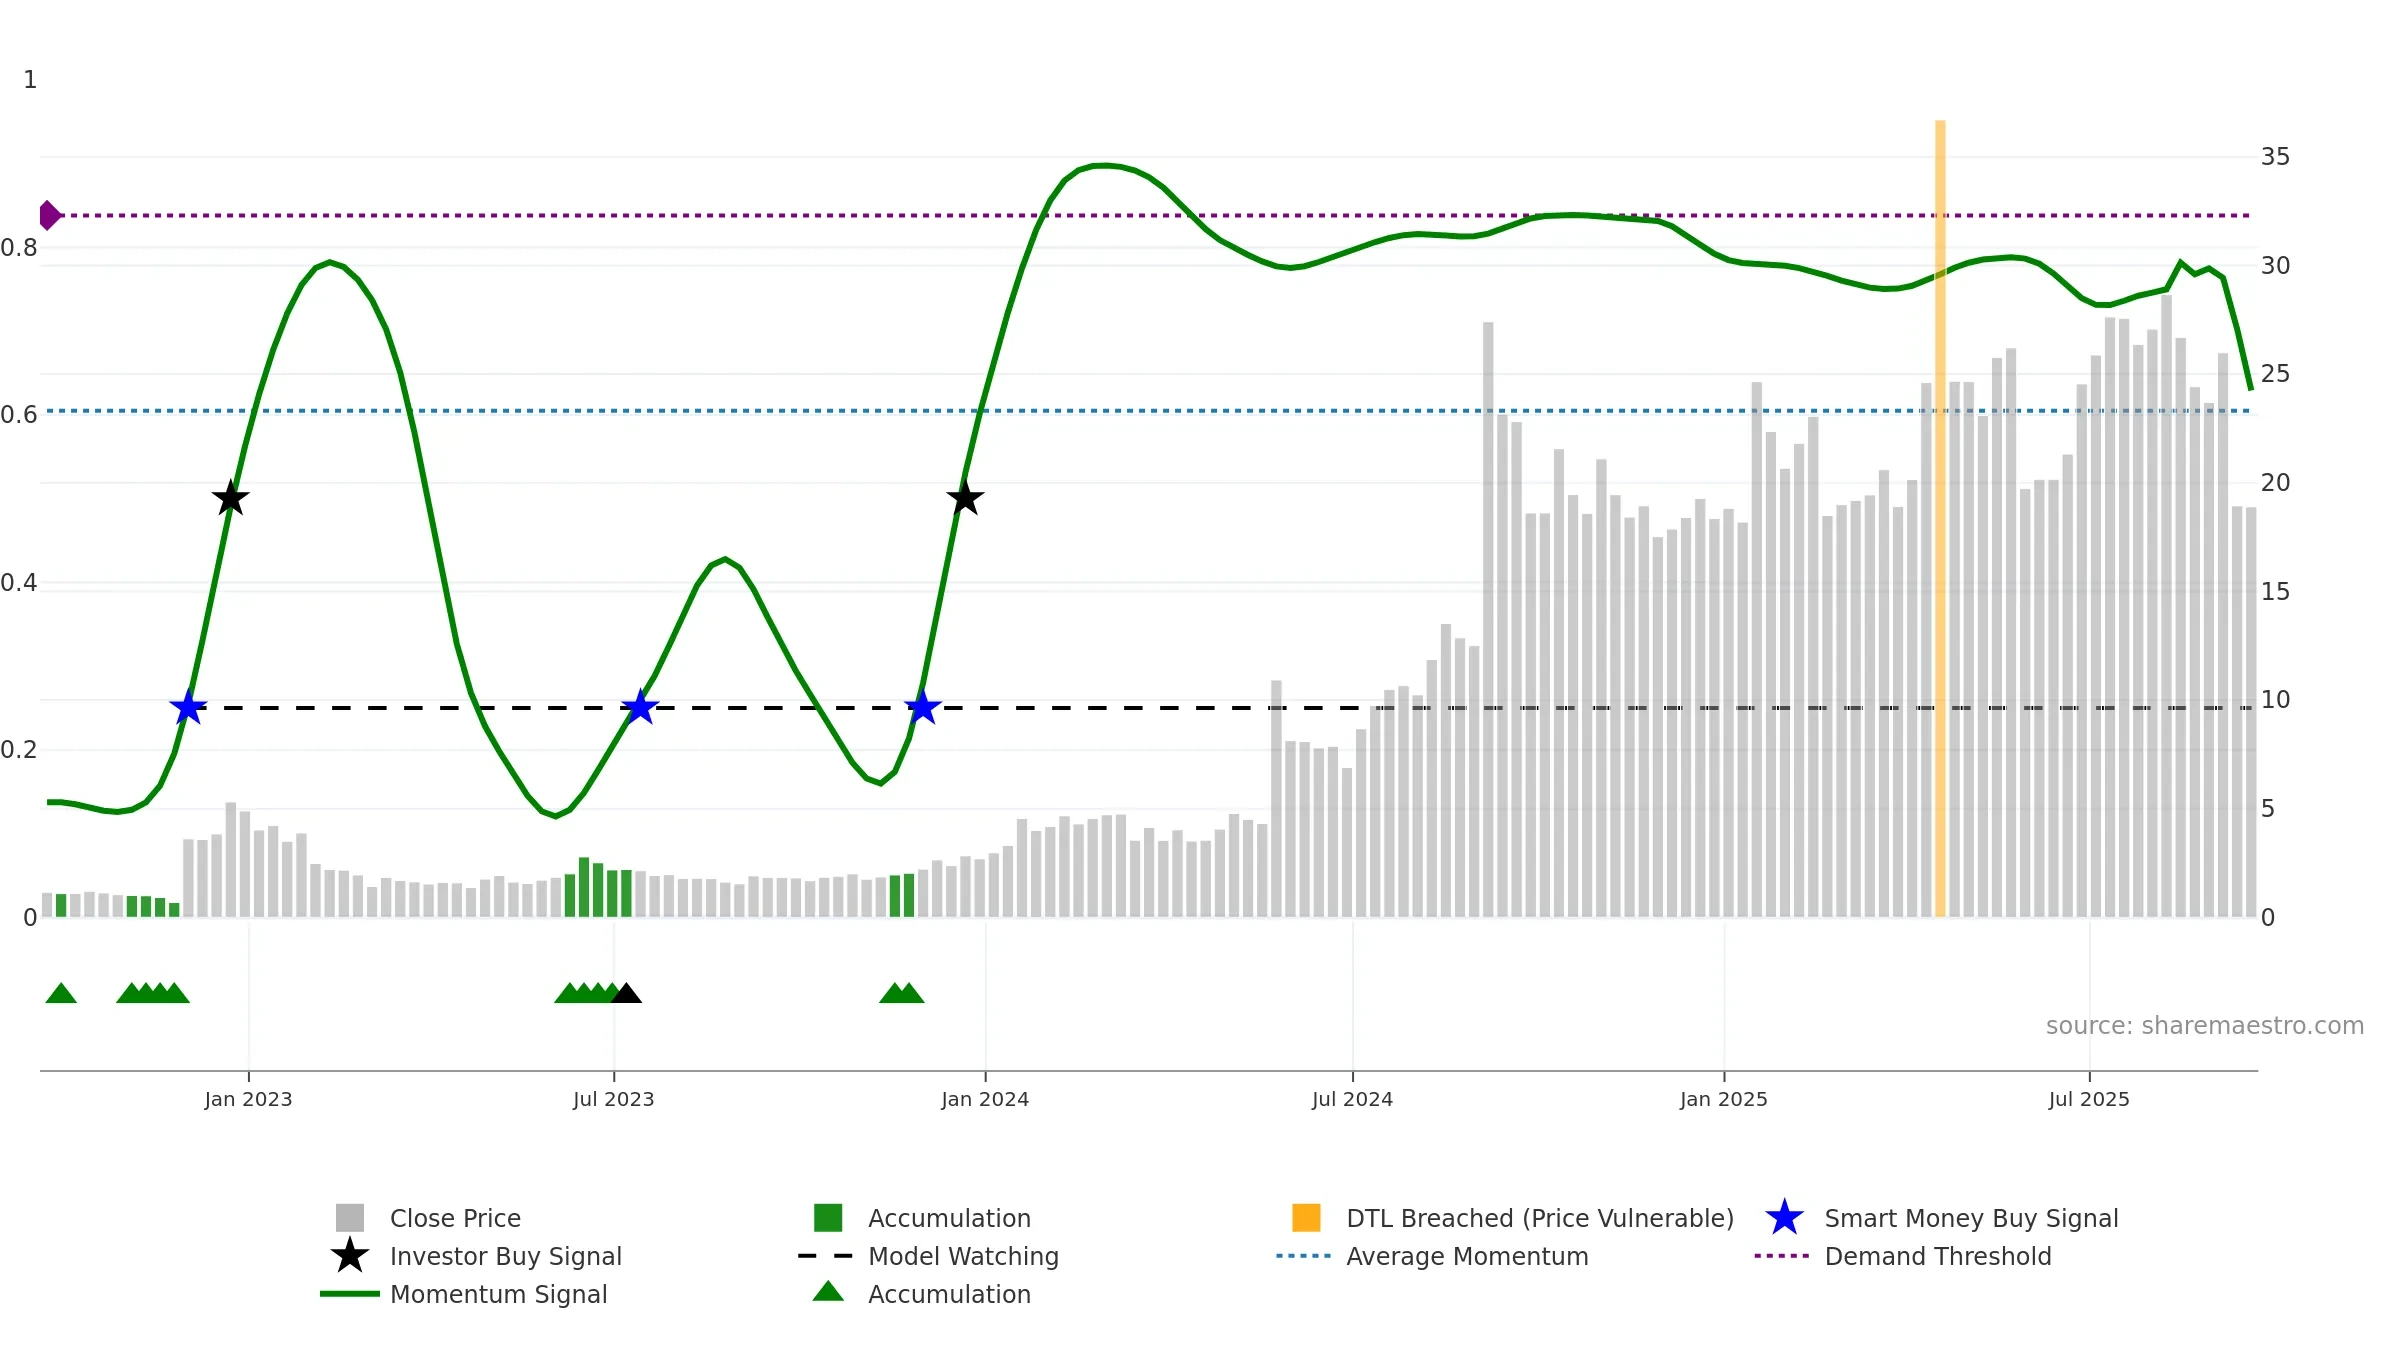
Task: Click the green triangle Accumulation legend icon
Action: pyautogui.click(x=828, y=1292)
